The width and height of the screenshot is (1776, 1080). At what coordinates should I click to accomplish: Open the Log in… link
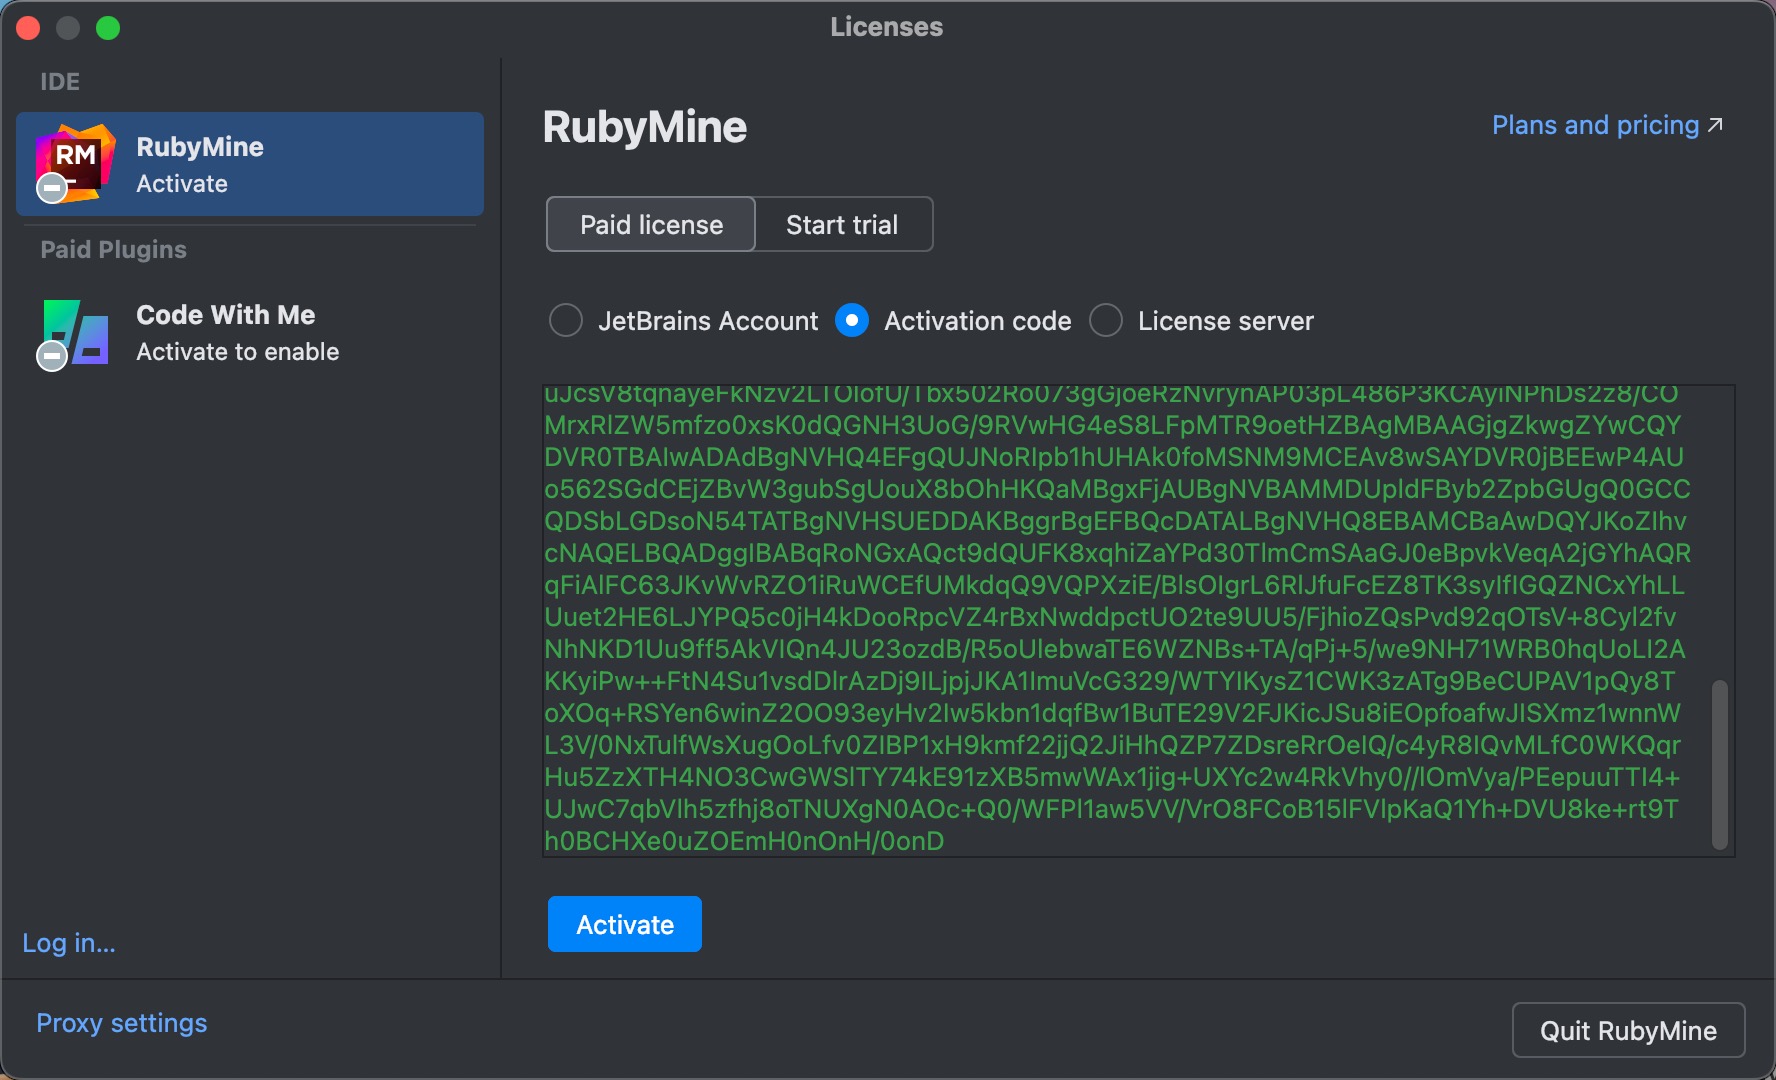pyautogui.click(x=69, y=943)
